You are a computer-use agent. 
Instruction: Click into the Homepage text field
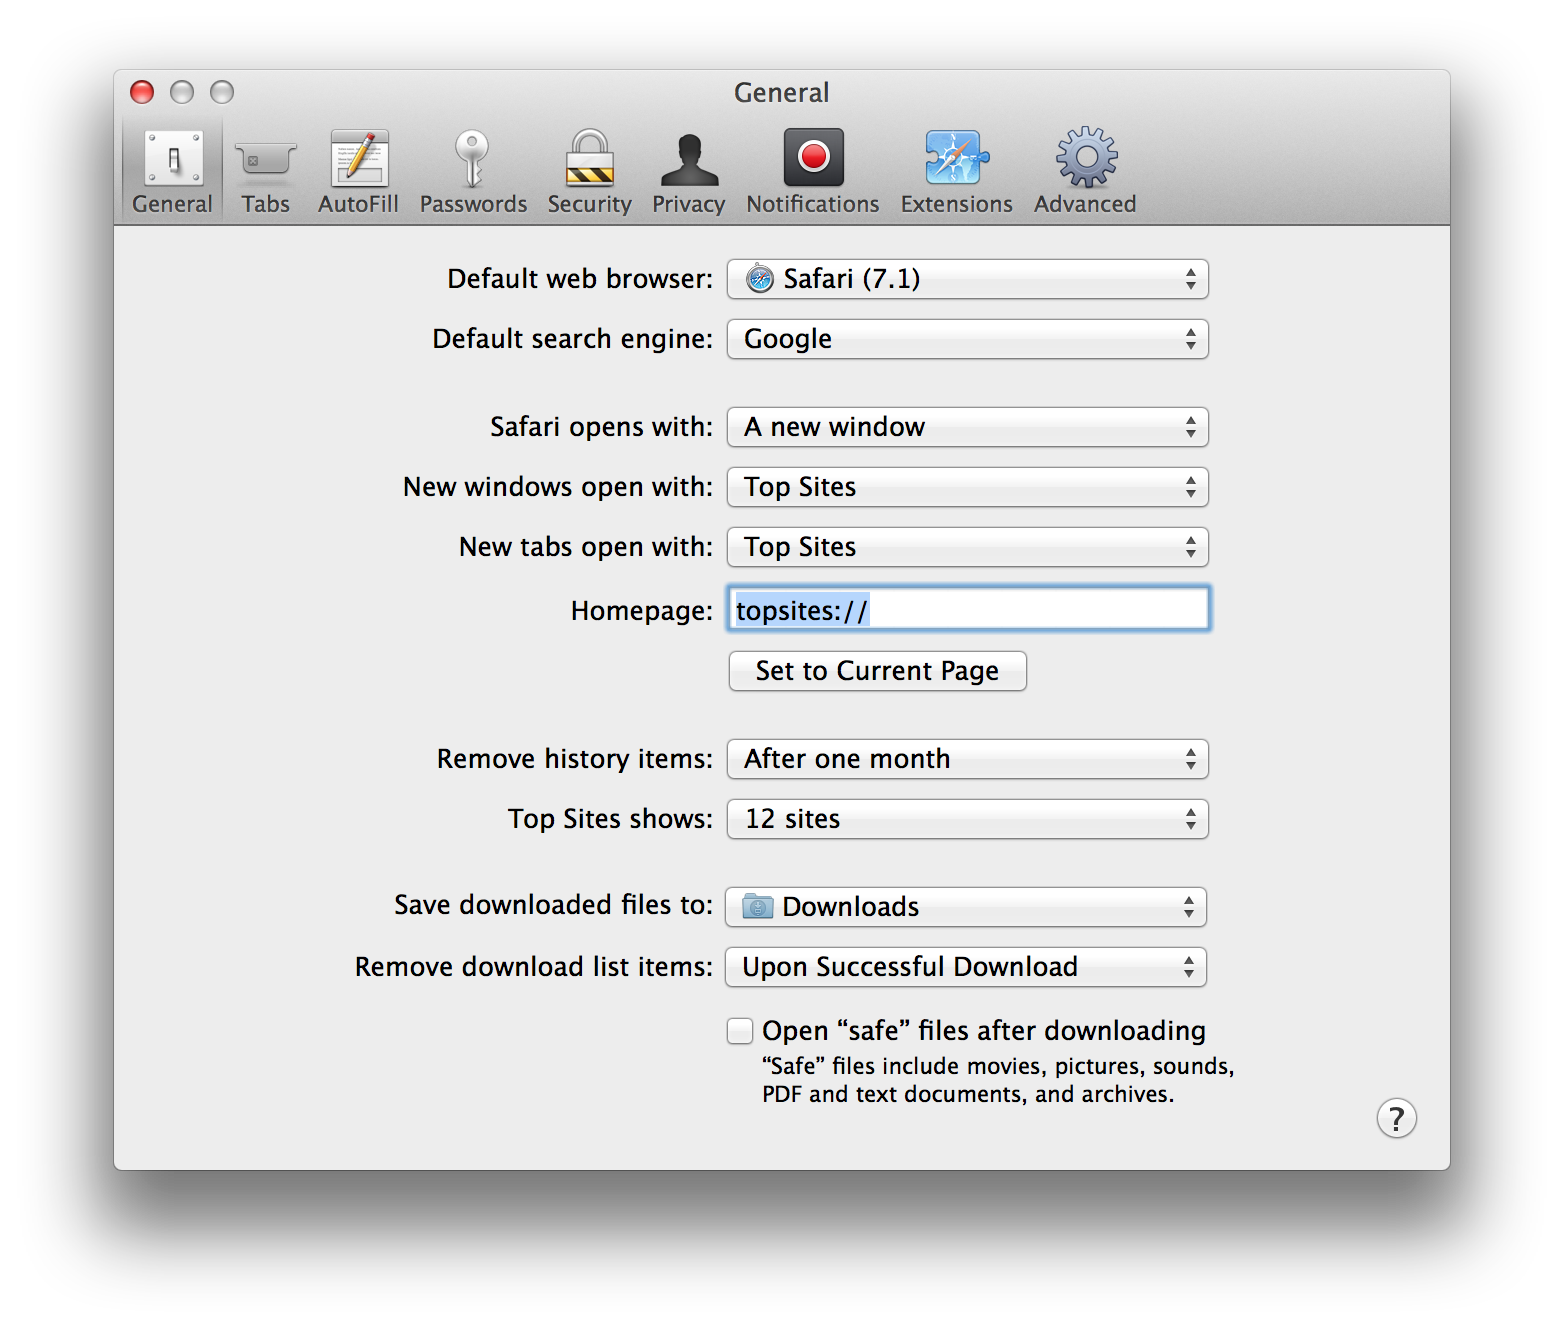point(969,609)
